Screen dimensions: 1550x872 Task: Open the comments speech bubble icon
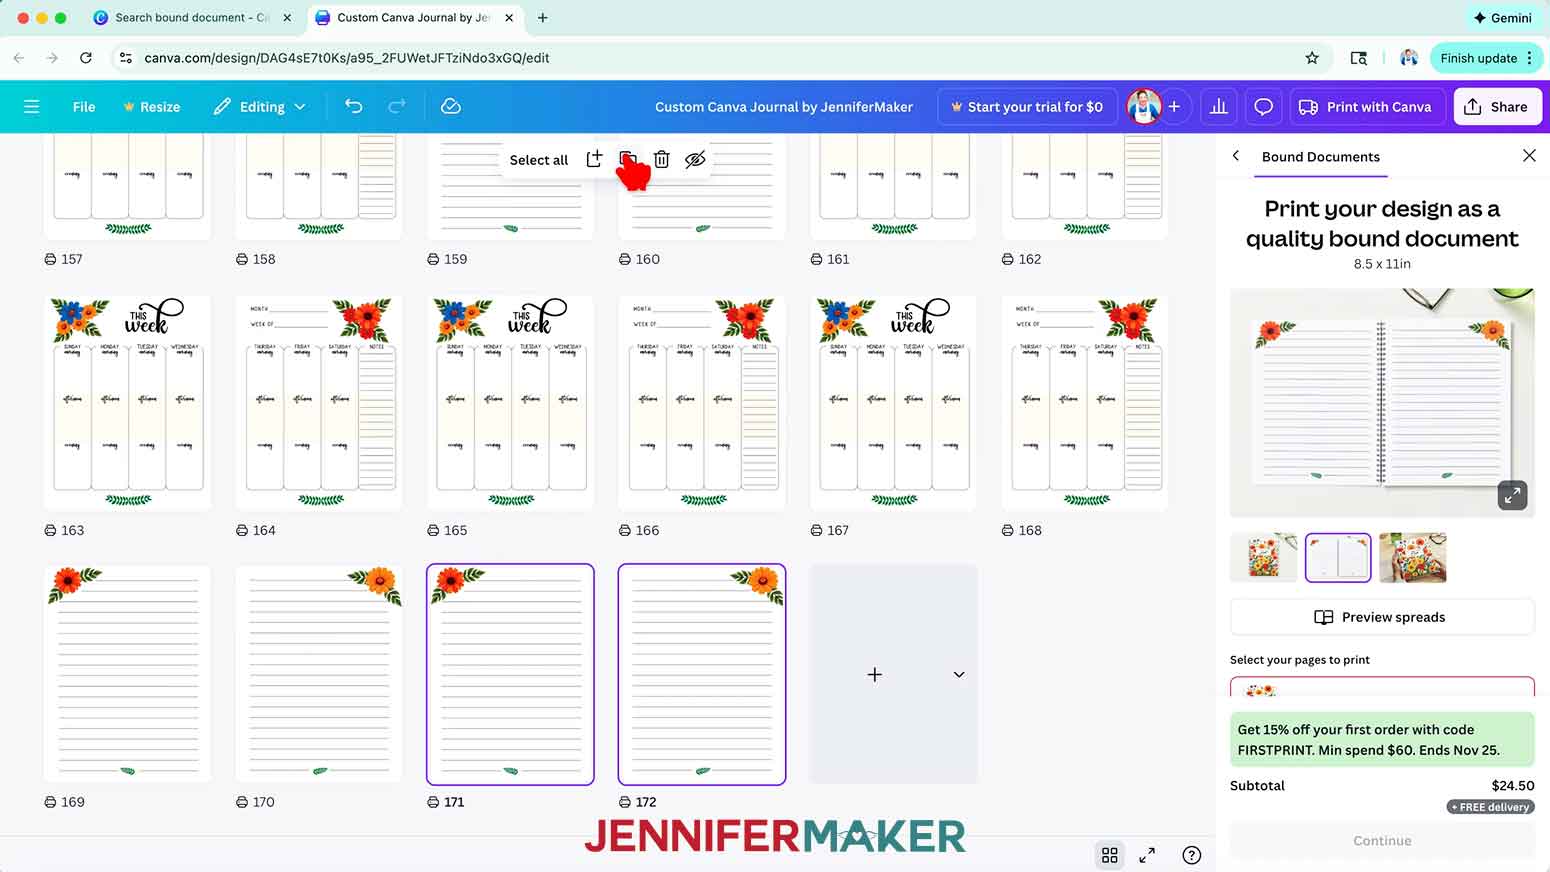[1264, 106]
